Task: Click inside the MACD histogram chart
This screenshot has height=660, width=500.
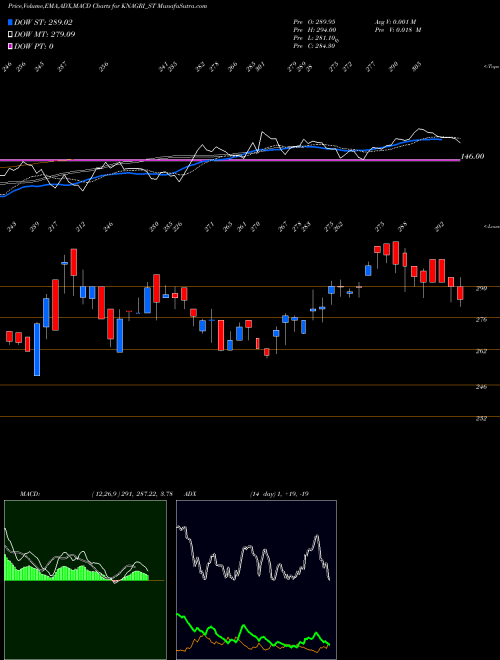Action: [85, 580]
